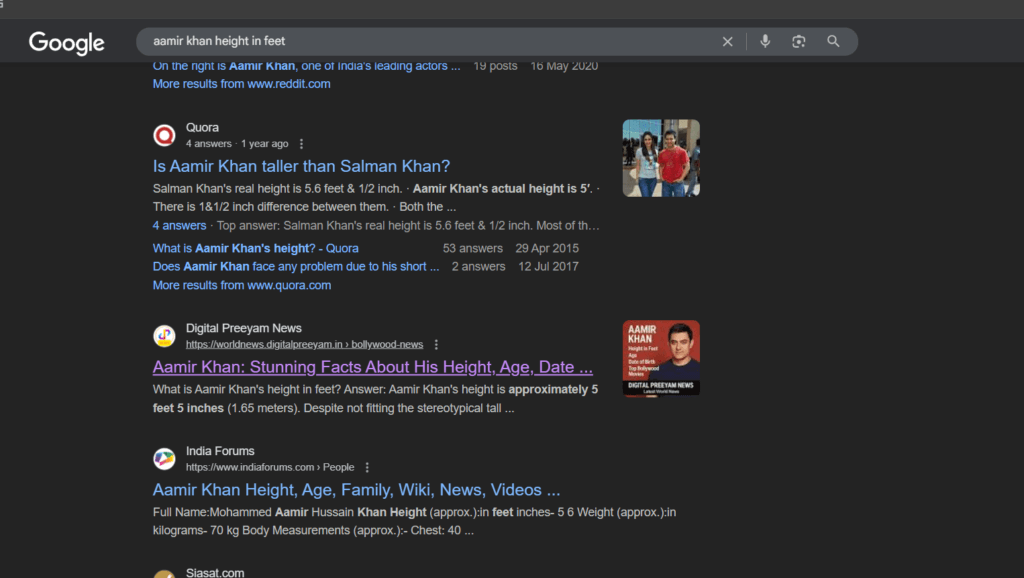This screenshot has height=578, width=1024.
Task: Clear the search box with the X icon
Action: pos(728,42)
